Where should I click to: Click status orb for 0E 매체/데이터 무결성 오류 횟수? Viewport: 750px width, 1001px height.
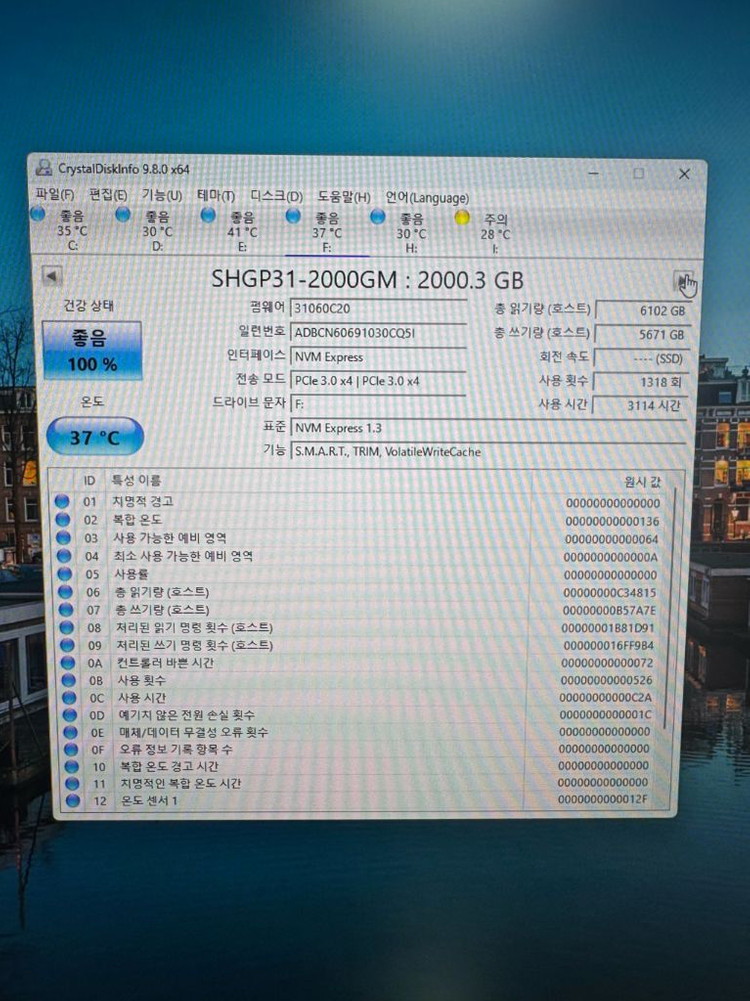click(71, 732)
